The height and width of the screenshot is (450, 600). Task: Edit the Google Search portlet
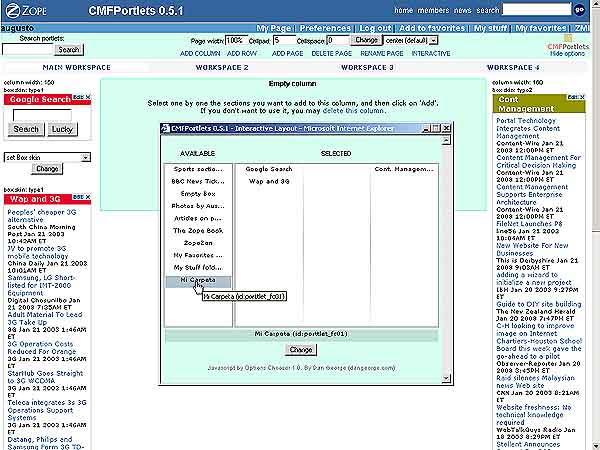(x=78, y=97)
